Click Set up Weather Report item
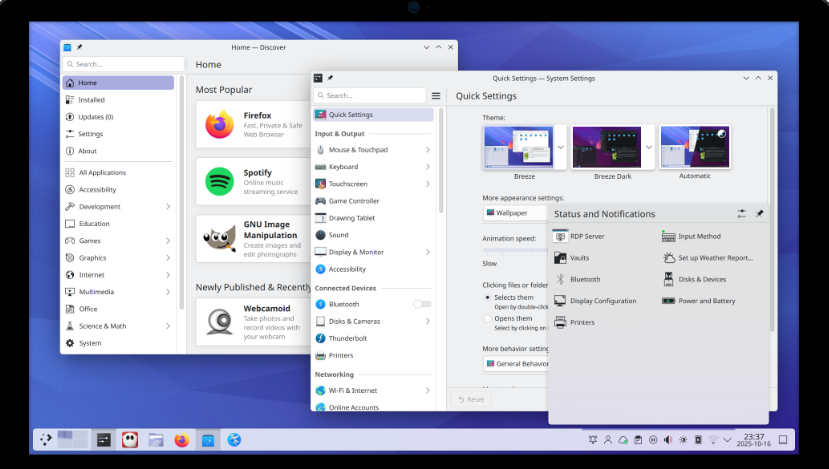Screen dimensions: 829x469 coord(714,258)
